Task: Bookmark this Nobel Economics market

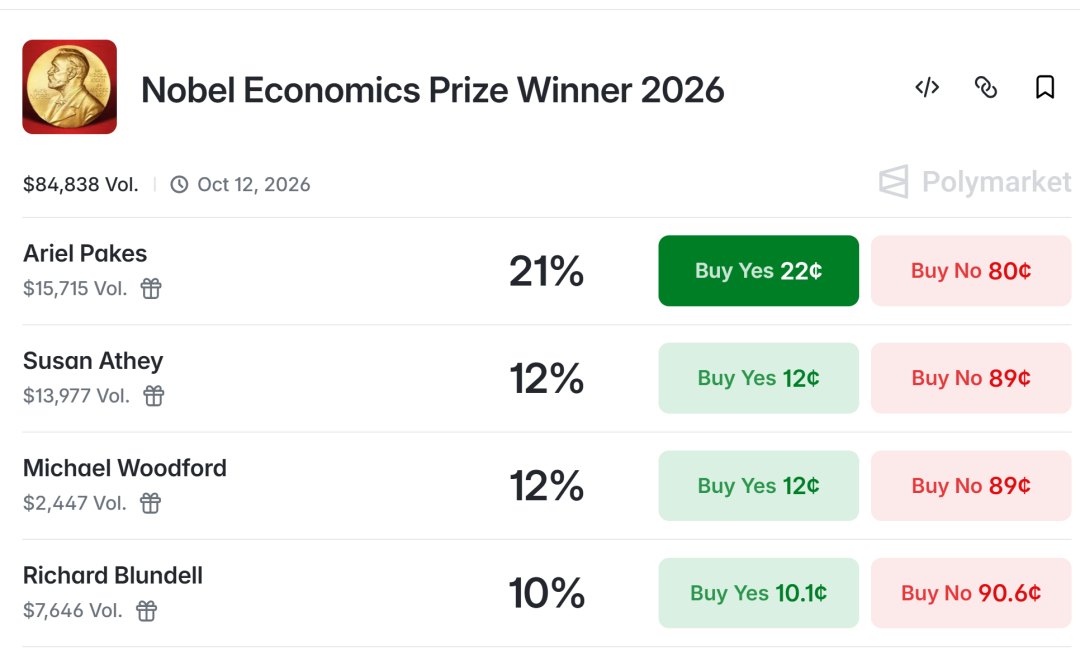Action: coord(1045,87)
